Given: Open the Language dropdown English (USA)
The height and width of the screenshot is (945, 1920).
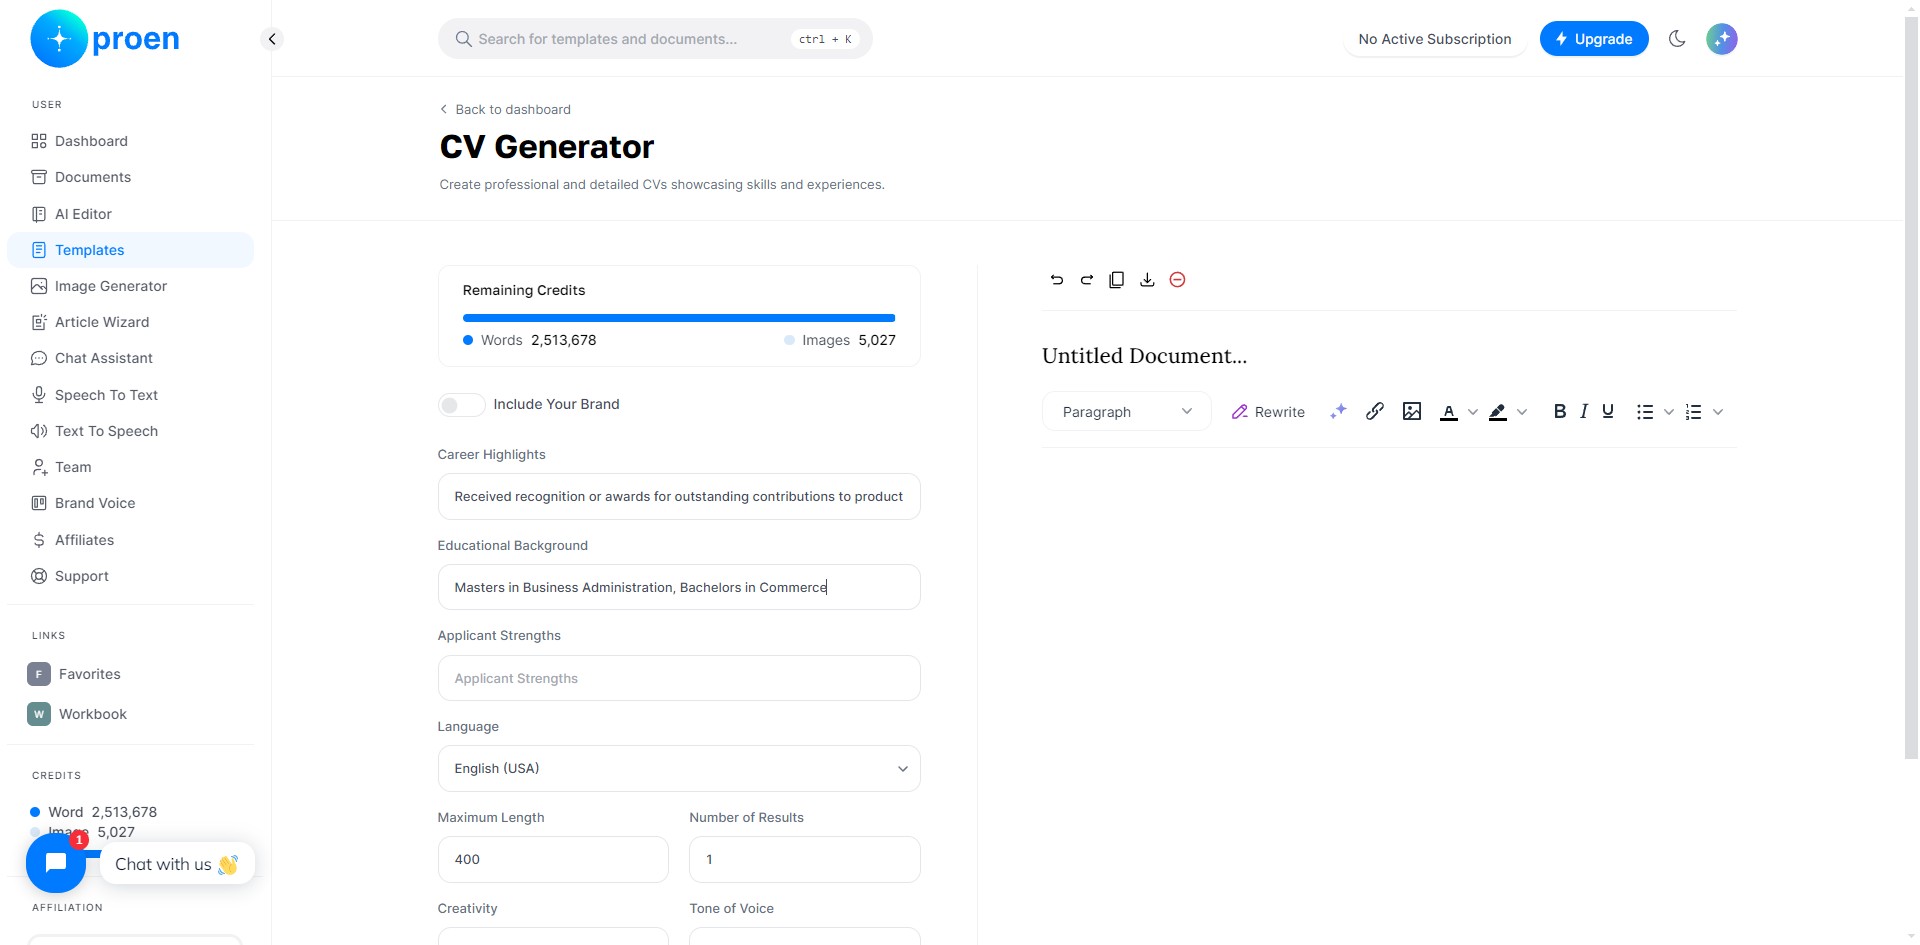Looking at the screenshot, I should [x=679, y=769].
